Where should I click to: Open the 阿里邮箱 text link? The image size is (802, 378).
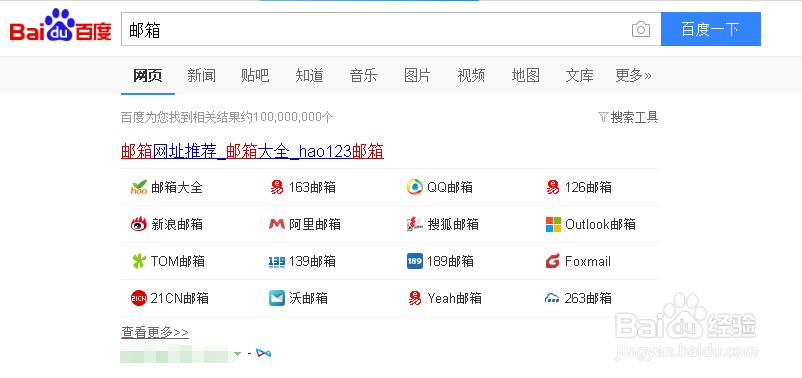click(x=315, y=224)
